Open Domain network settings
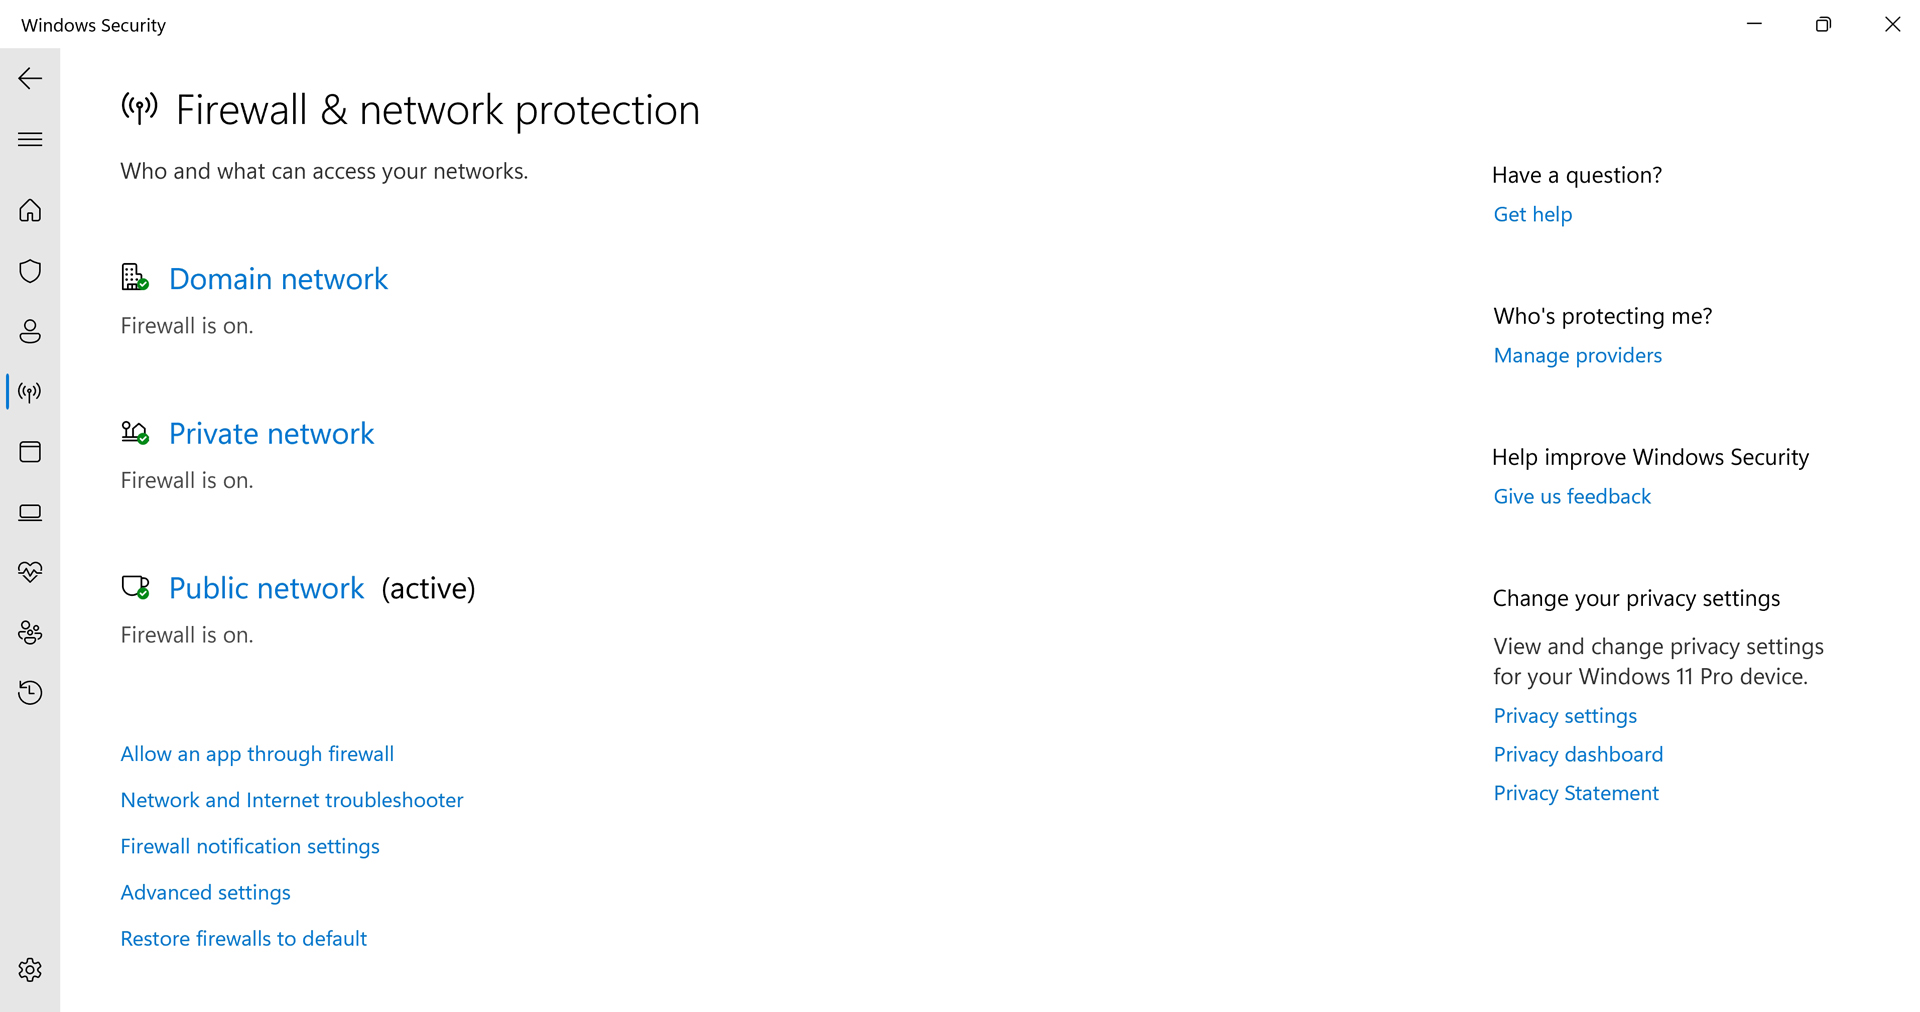This screenshot has height=1012, width=1920. [x=278, y=279]
